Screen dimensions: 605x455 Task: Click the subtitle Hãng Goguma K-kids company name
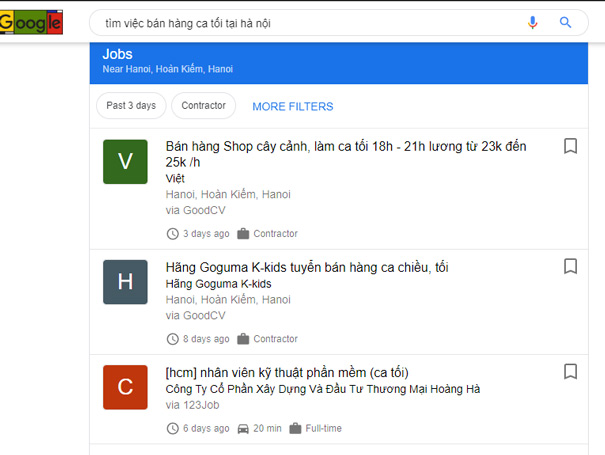pos(218,284)
